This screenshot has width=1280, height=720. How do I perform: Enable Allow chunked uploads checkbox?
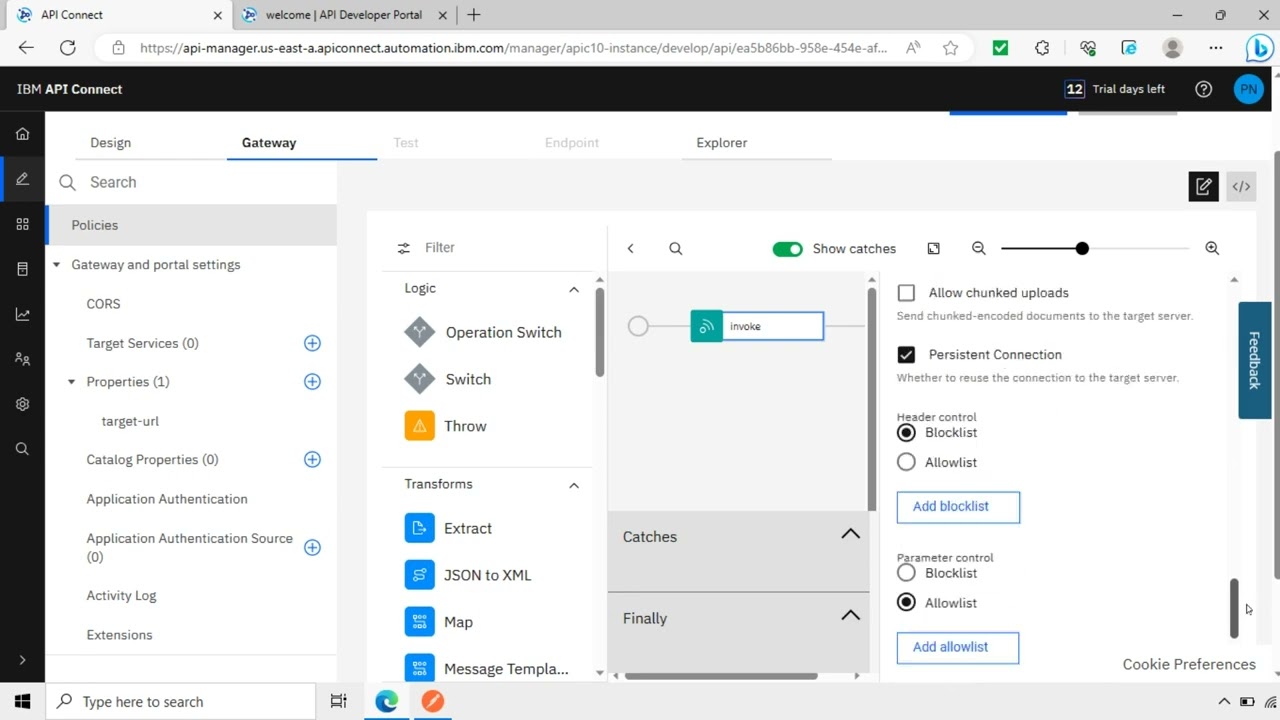pos(906,293)
